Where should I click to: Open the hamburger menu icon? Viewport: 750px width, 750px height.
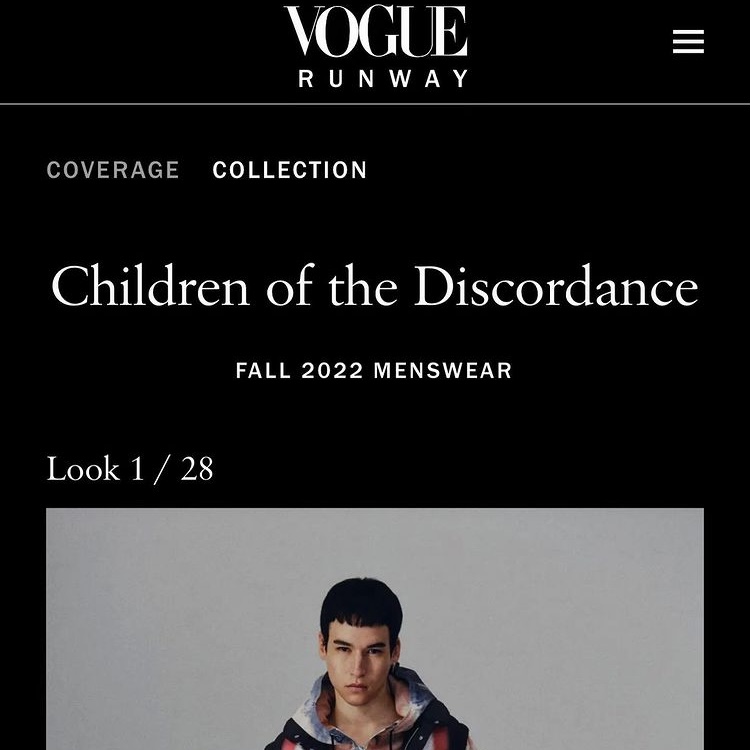(688, 42)
